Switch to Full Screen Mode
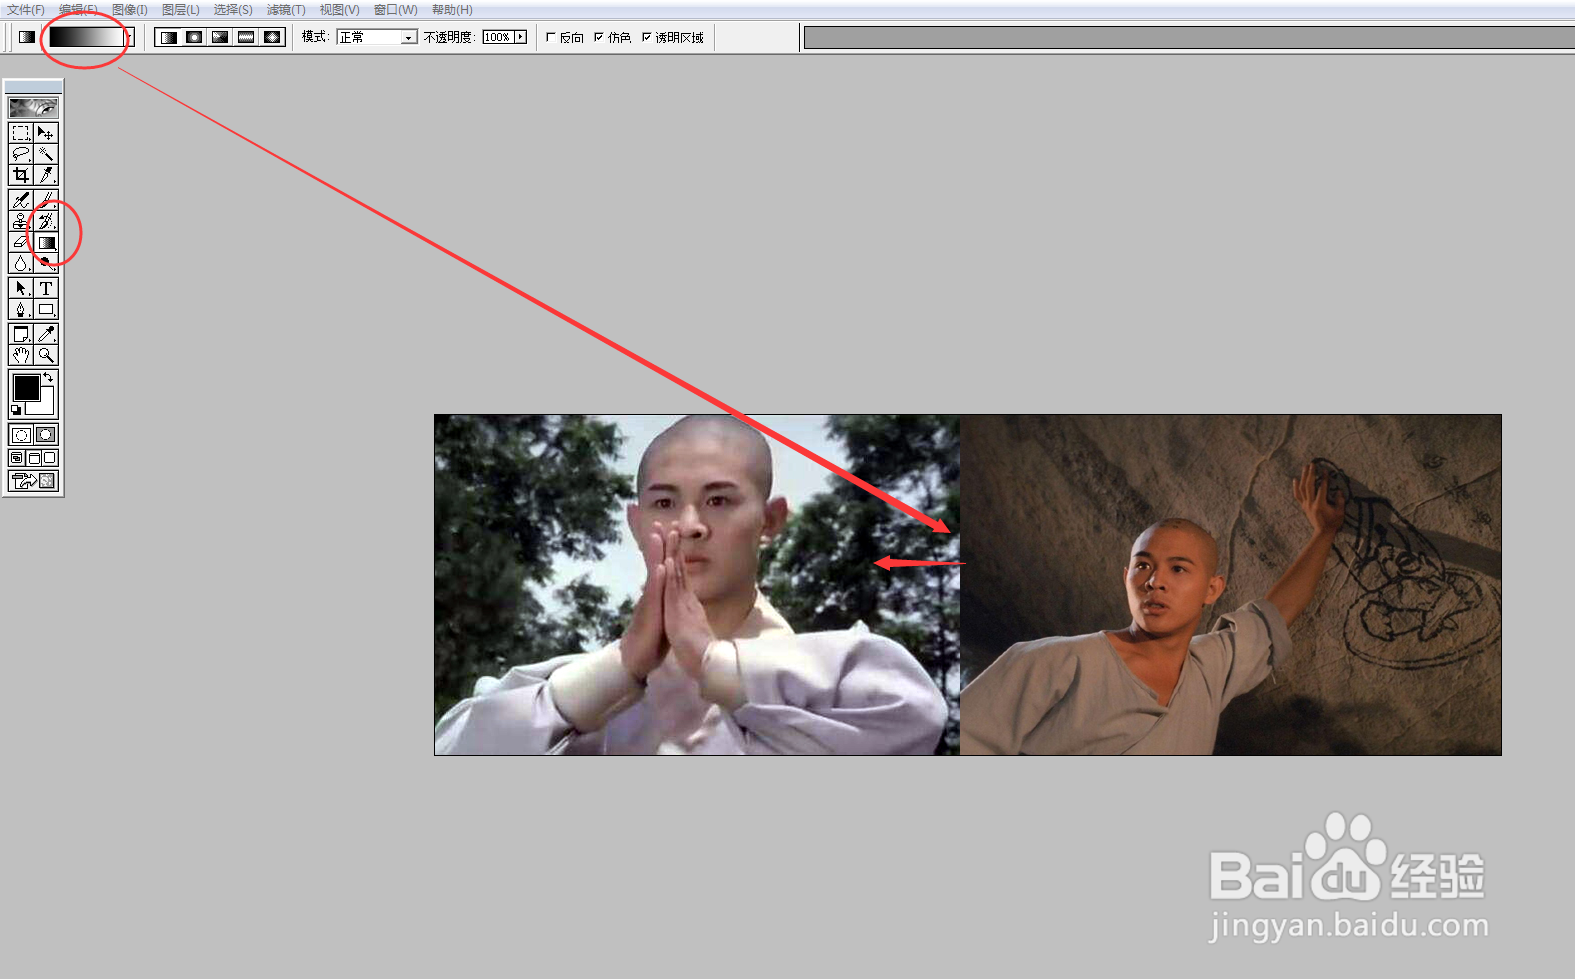 [49, 458]
